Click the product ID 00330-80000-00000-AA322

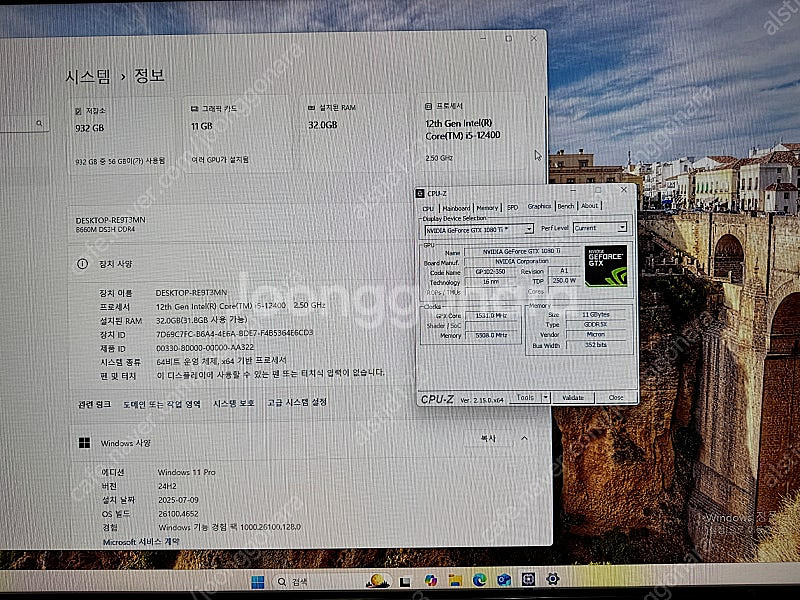point(205,347)
